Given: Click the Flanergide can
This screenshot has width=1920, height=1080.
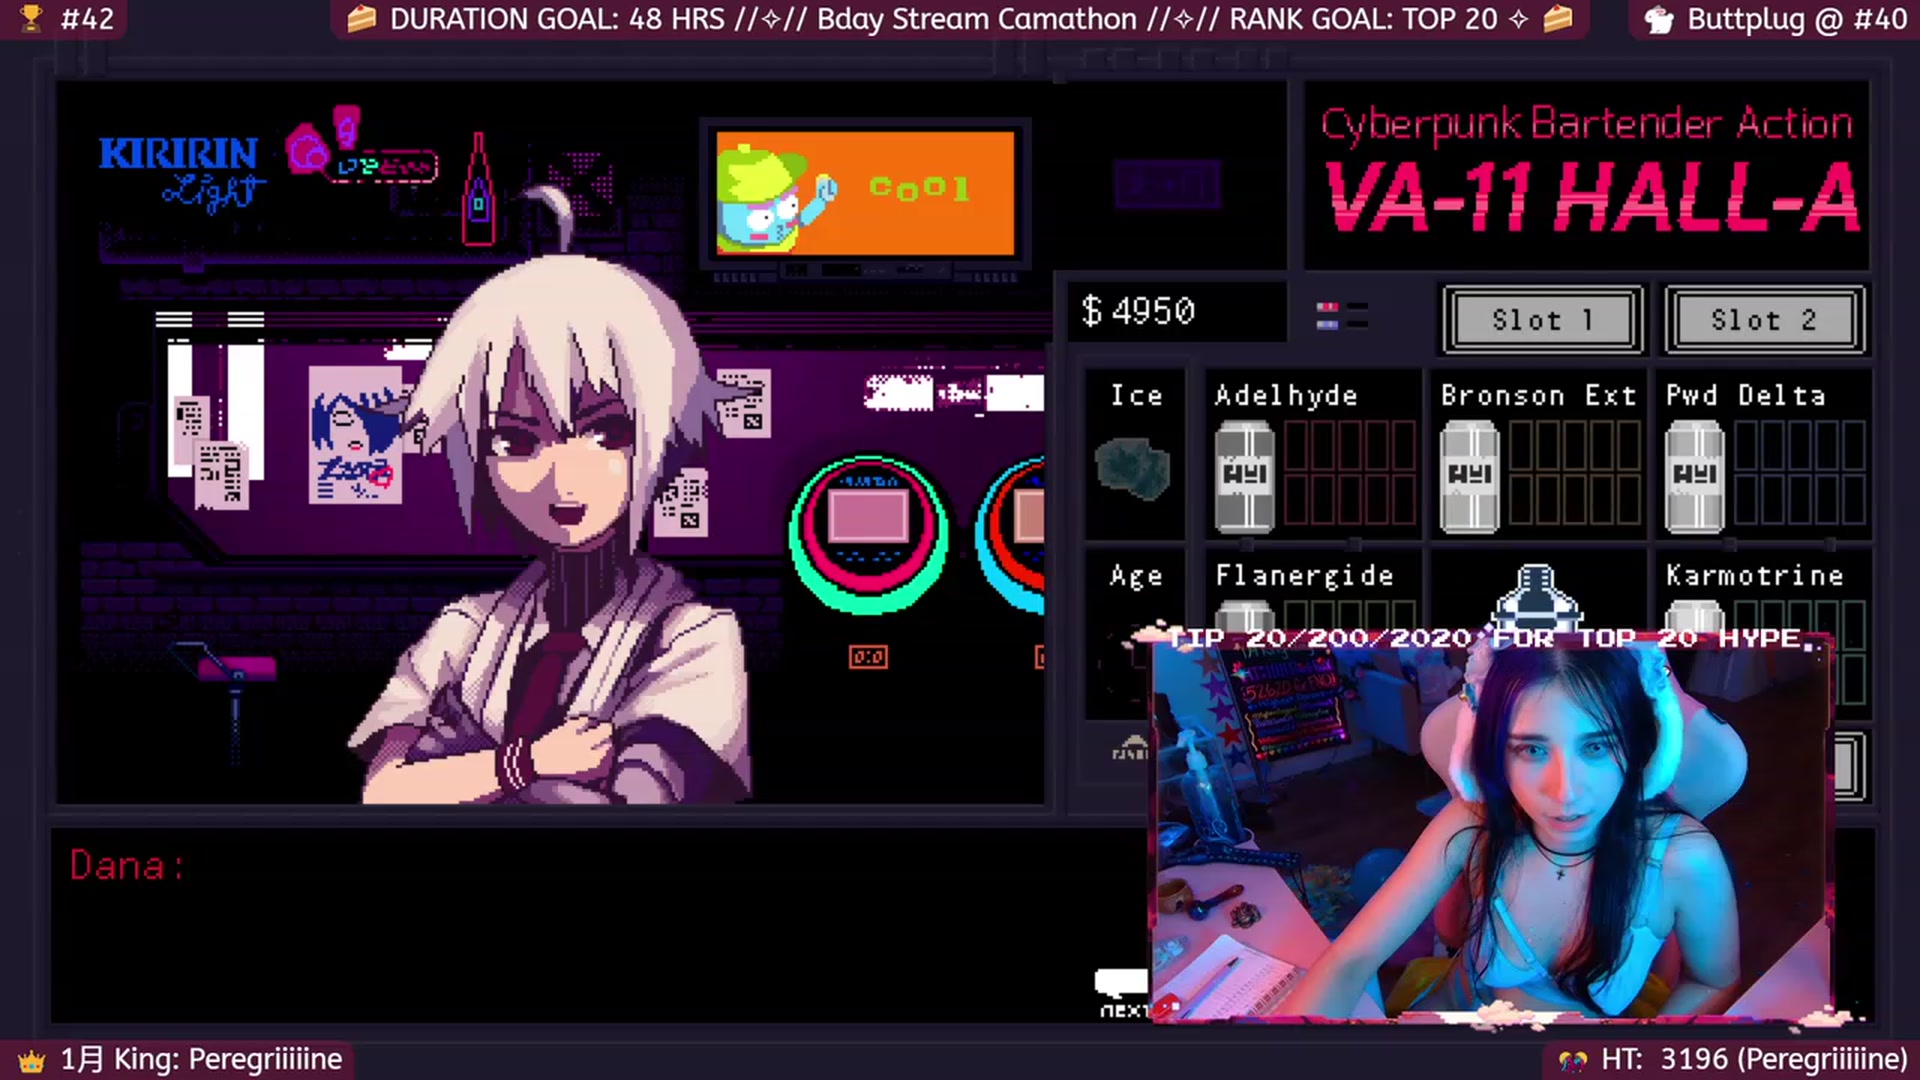Looking at the screenshot, I should pos(1244,614).
